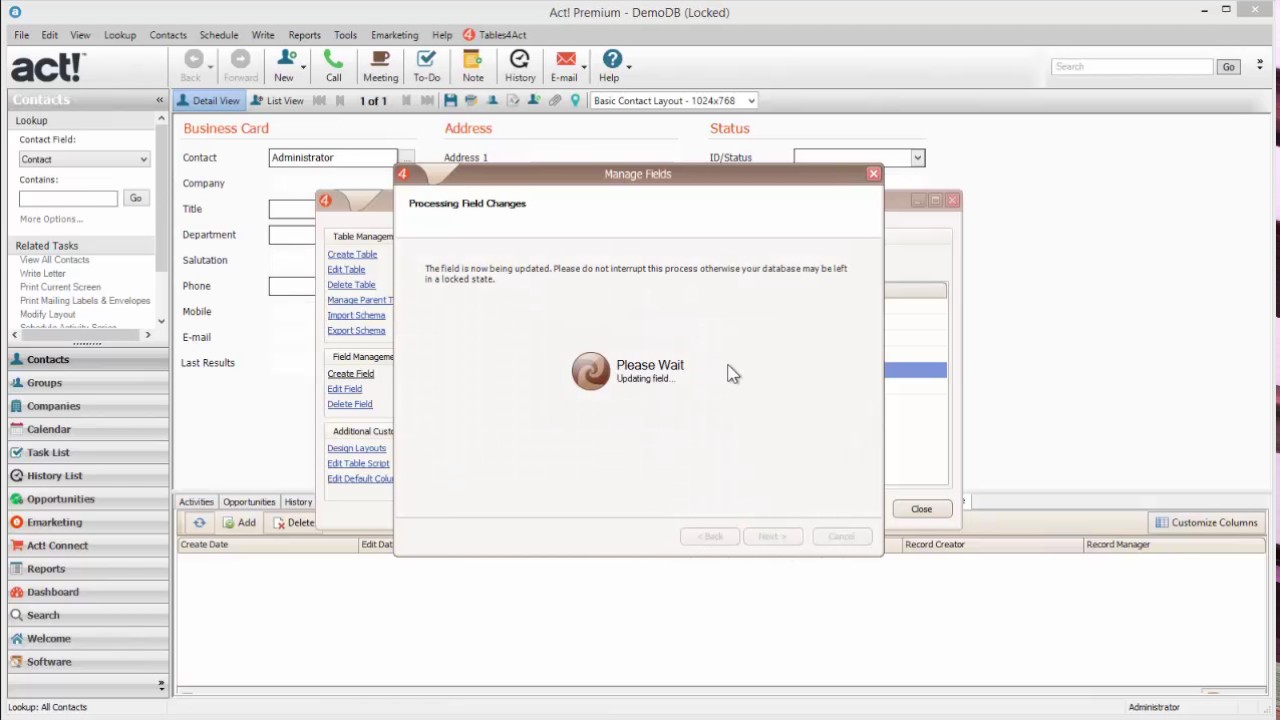Open the Tables4Act menu

pyautogui.click(x=495, y=35)
